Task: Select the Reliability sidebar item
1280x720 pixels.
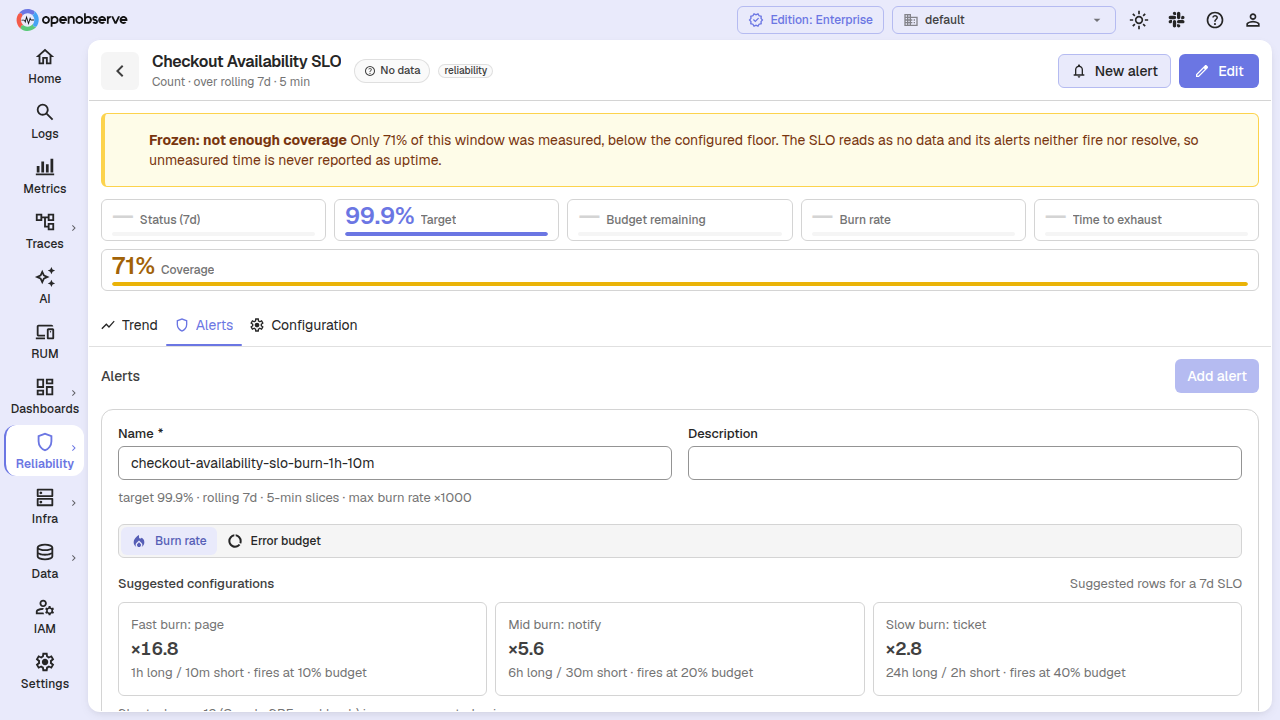Action: tap(44, 451)
